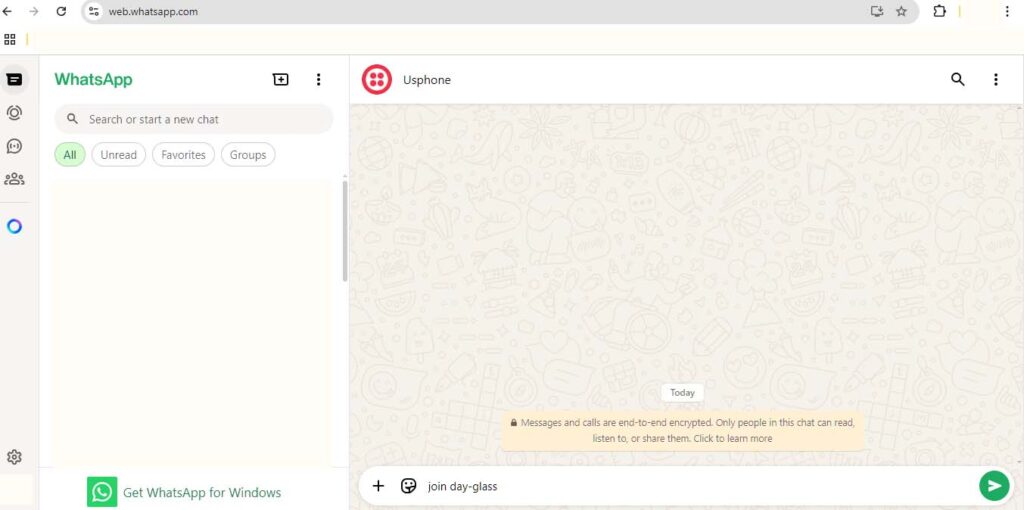
Task: Start a new chat with plus icon
Action: (x=280, y=80)
